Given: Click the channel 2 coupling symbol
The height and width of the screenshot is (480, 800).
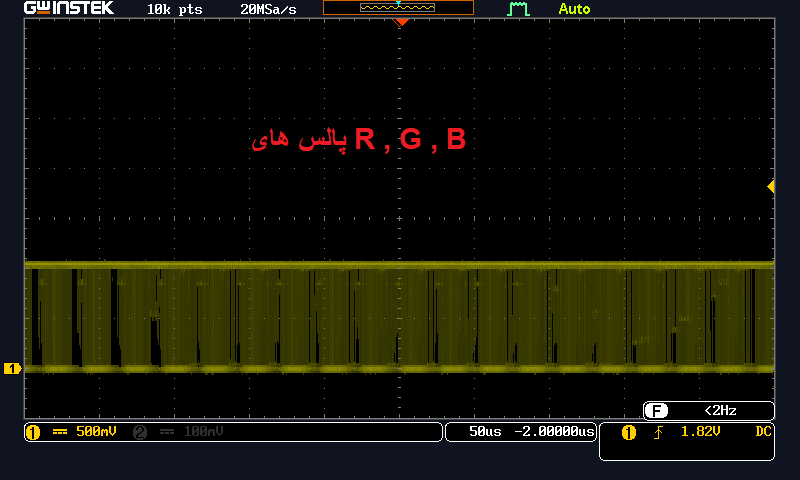Looking at the screenshot, I should point(167,432).
